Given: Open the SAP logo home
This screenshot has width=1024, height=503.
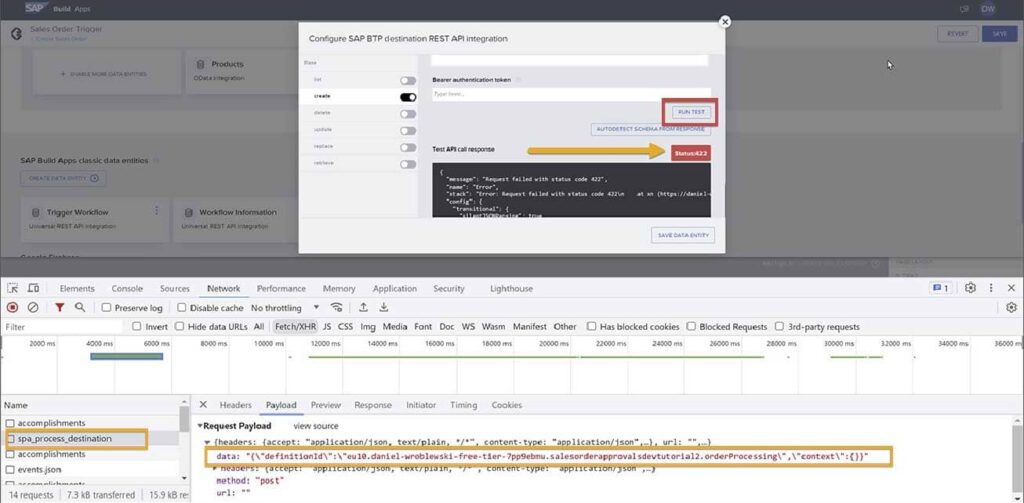Looking at the screenshot, I should pos(35,8).
